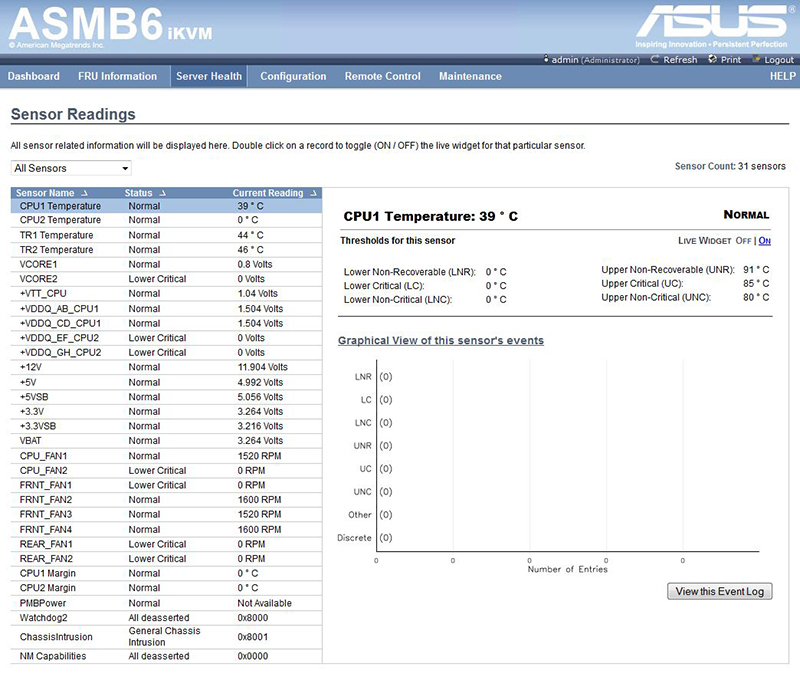This screenshot has height=677, width=800.
Task: Open the Dashboard menu
Action: (34, 76)
